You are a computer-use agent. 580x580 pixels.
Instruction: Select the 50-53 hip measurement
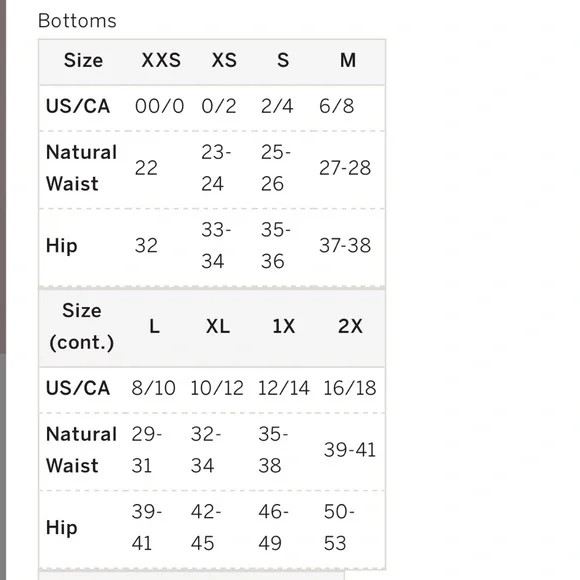[339, 527]
